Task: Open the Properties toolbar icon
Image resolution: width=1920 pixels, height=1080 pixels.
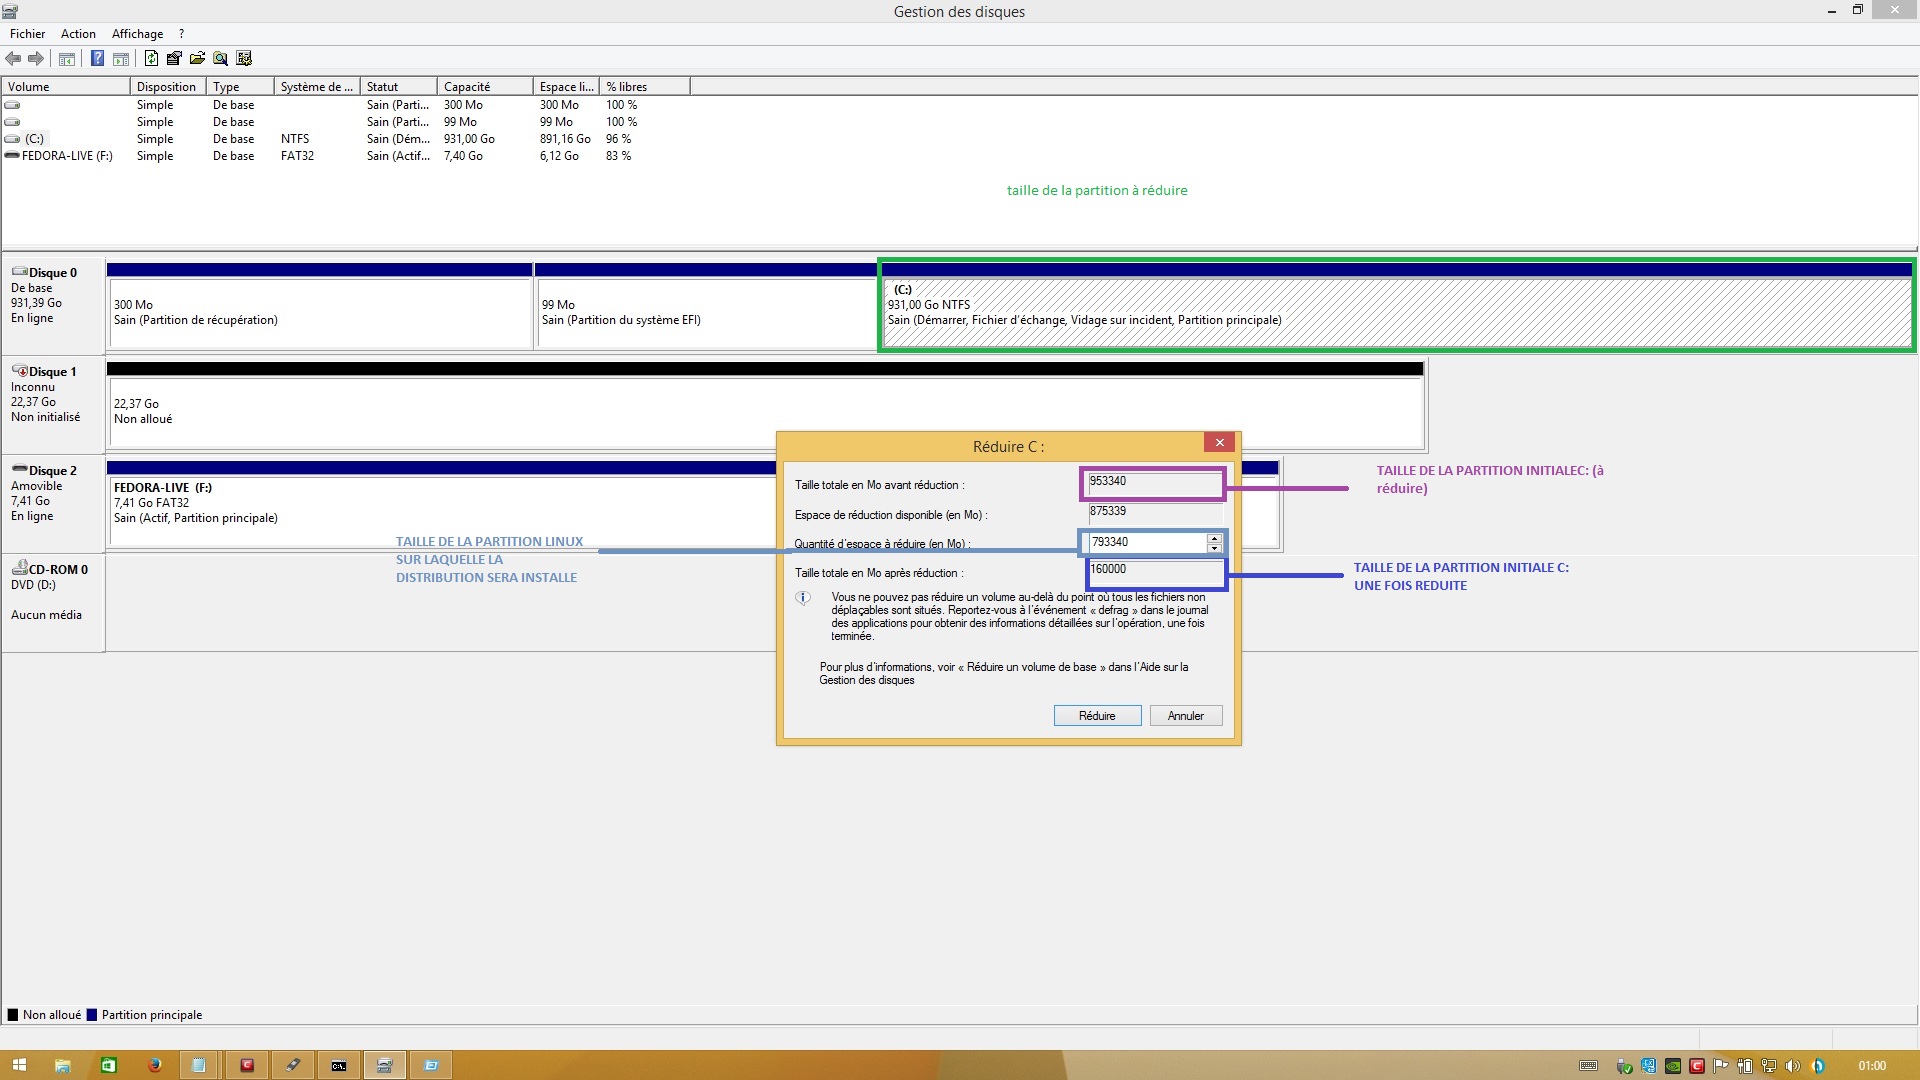Action: tap(174, 59)
